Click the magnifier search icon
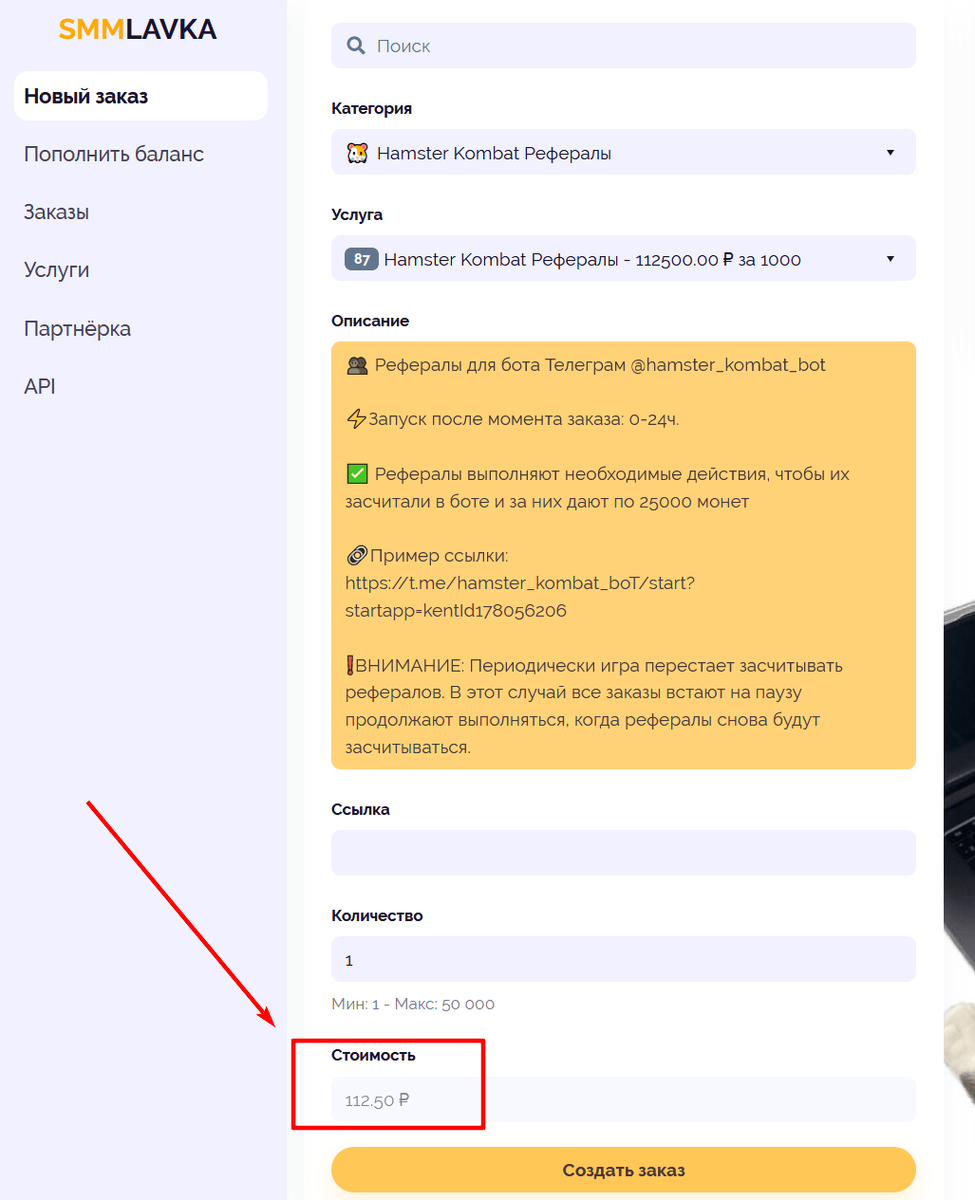Screen dimensions: 975x1200 pos(355,46)
